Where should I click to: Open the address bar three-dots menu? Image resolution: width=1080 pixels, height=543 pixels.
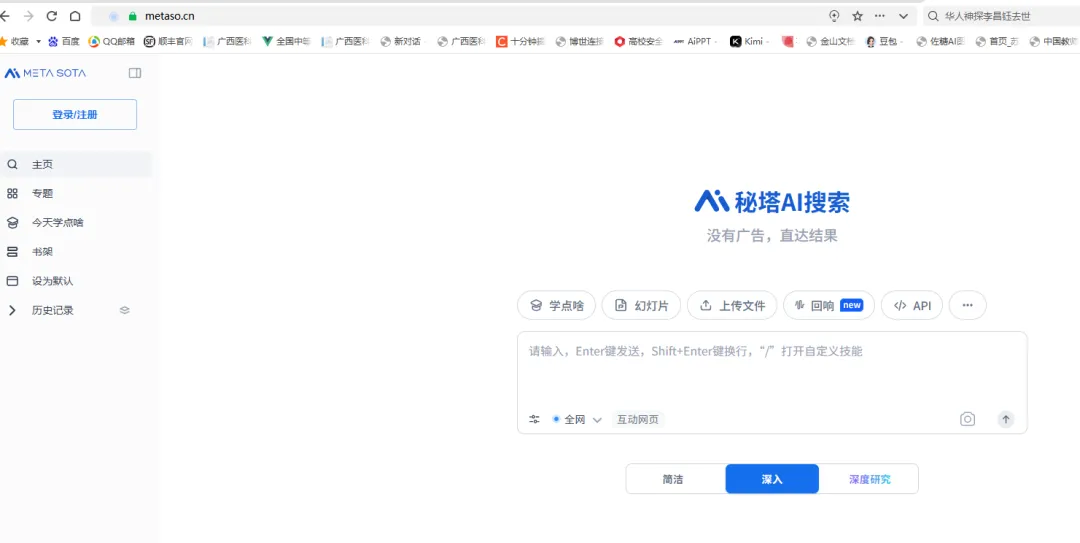[880, 16]
